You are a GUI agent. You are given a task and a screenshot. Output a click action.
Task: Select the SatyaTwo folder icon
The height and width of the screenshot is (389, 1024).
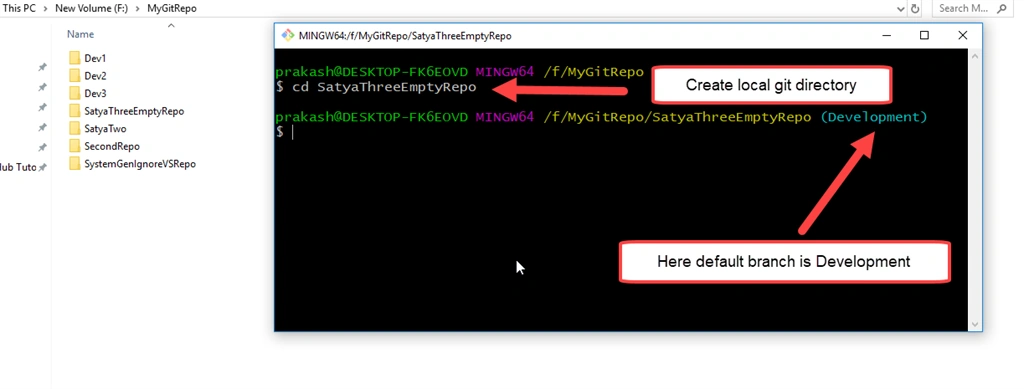[74, 129]
